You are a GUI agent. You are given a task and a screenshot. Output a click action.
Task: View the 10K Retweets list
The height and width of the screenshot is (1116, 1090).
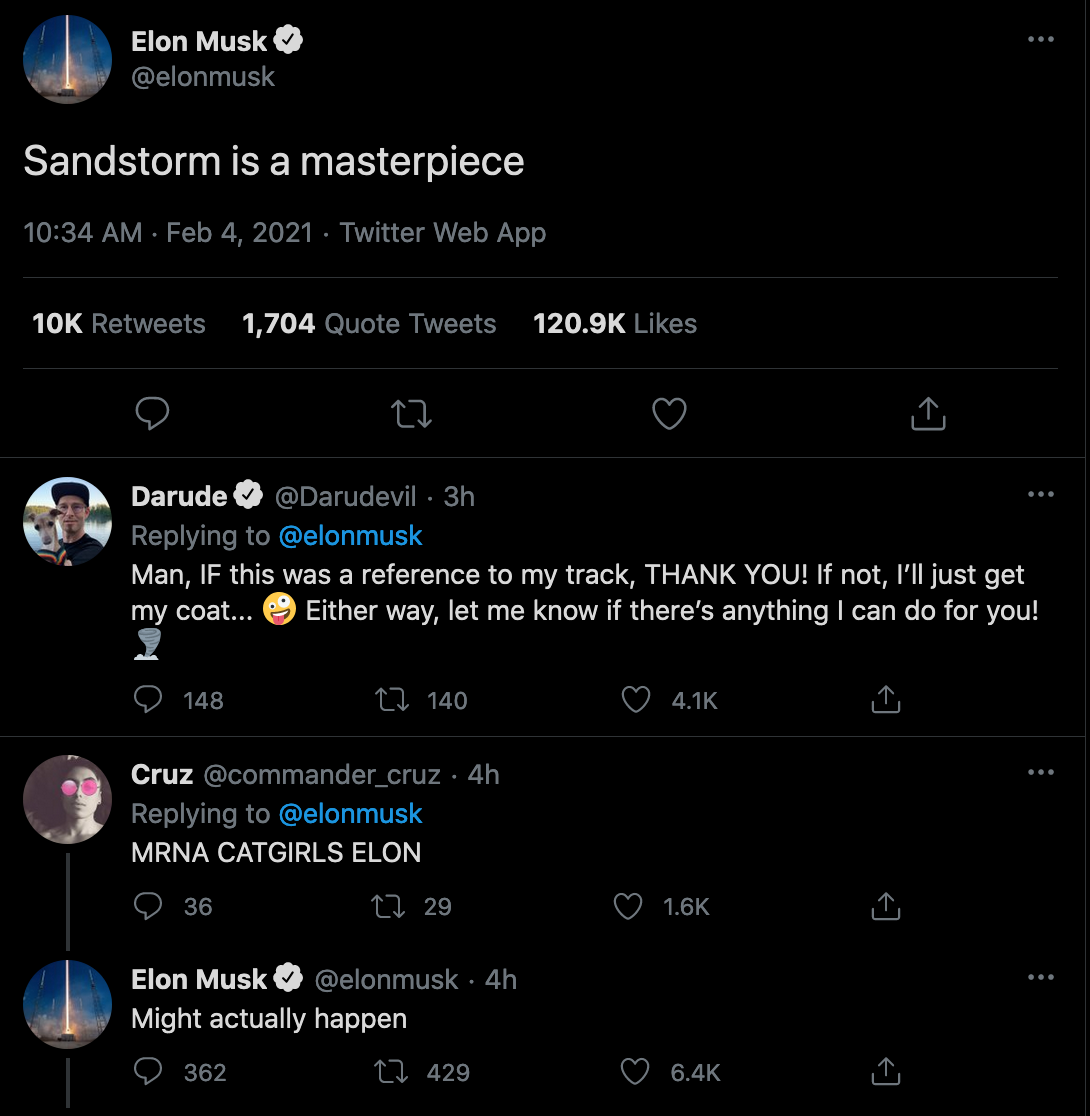(119, 324)
